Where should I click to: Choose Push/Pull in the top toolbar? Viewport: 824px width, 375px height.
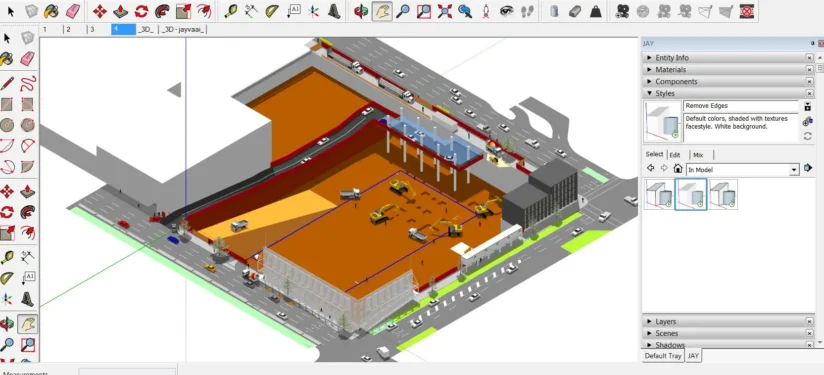[x=121, y=11]
